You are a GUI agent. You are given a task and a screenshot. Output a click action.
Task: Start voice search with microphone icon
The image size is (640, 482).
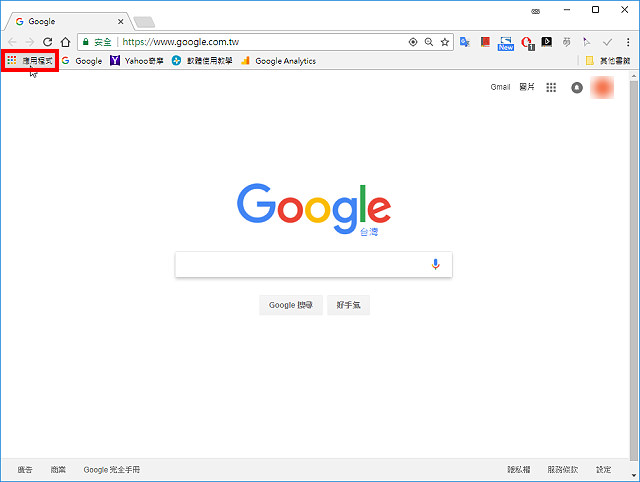[436, 264]
